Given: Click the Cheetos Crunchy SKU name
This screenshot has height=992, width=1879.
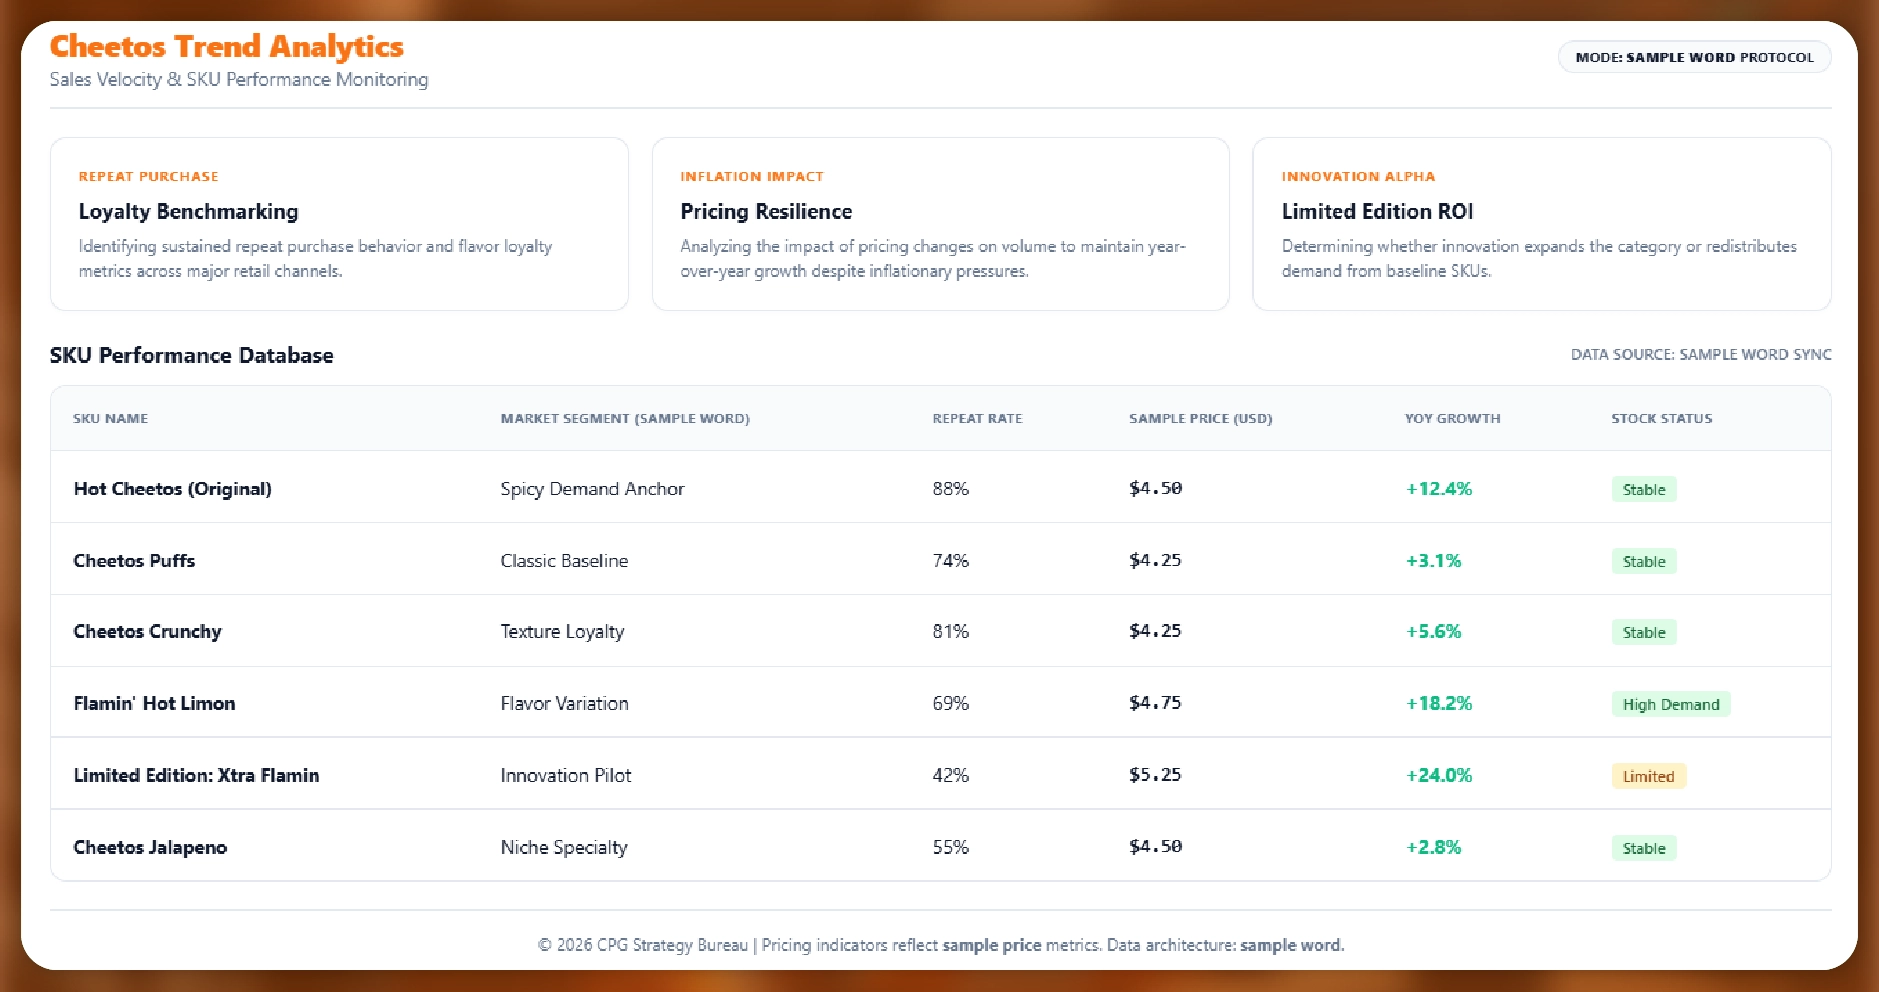Looking at the screenshot, I should click(147, 632).
